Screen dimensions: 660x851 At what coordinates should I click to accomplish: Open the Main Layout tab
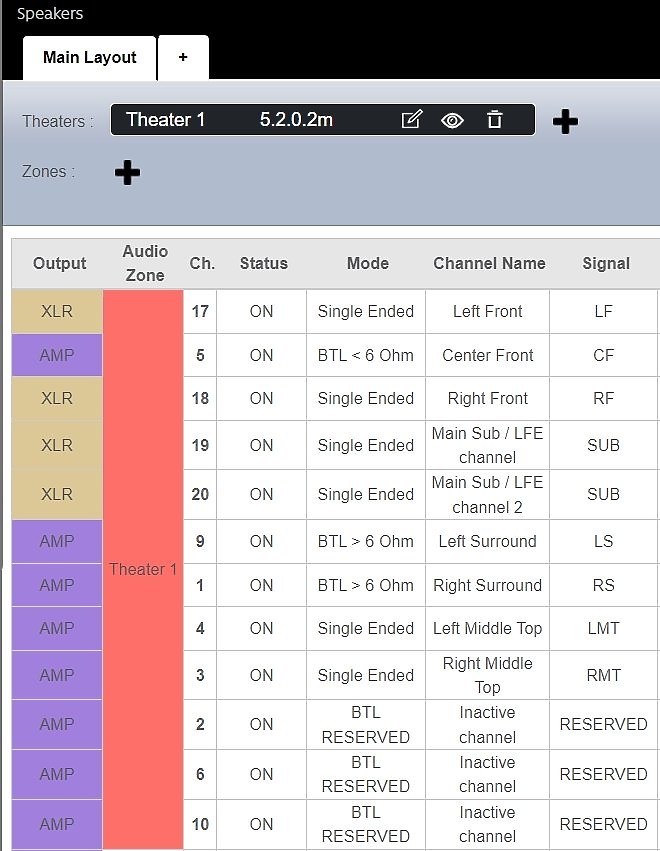click(x=89, y=58)
